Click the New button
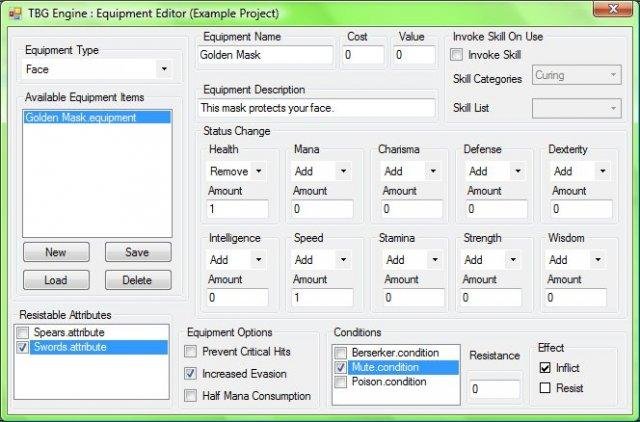This screenshot has width=640, height=422. click(x=56, y=252)
